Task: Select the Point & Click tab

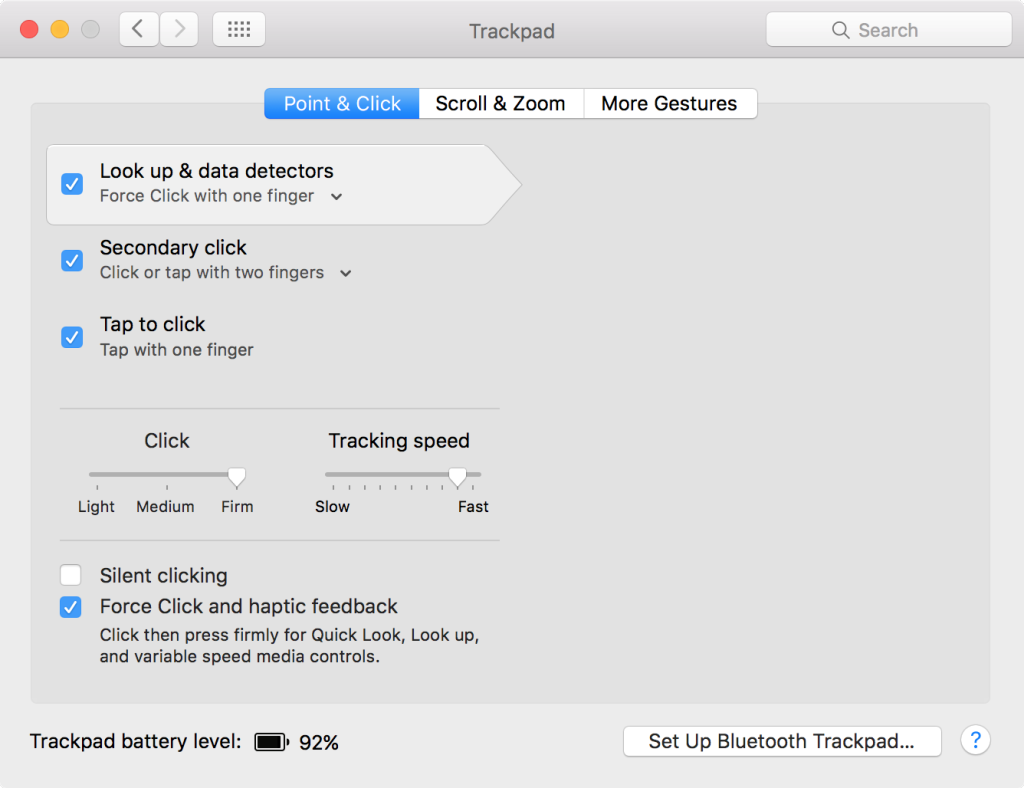Action: pyautogui.click(x=342, y=104)
